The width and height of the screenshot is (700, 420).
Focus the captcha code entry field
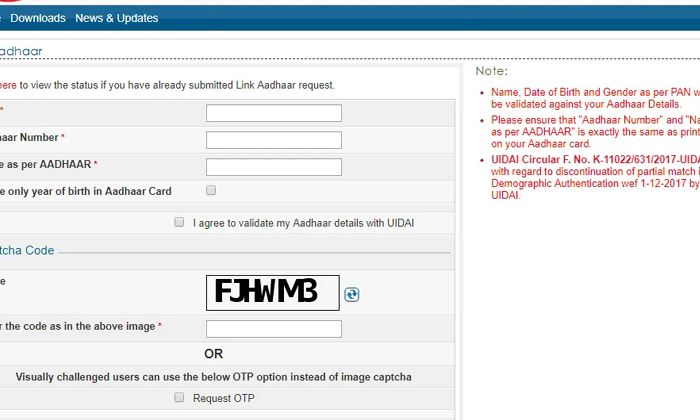pyautogui.click(x=274, y=329)
